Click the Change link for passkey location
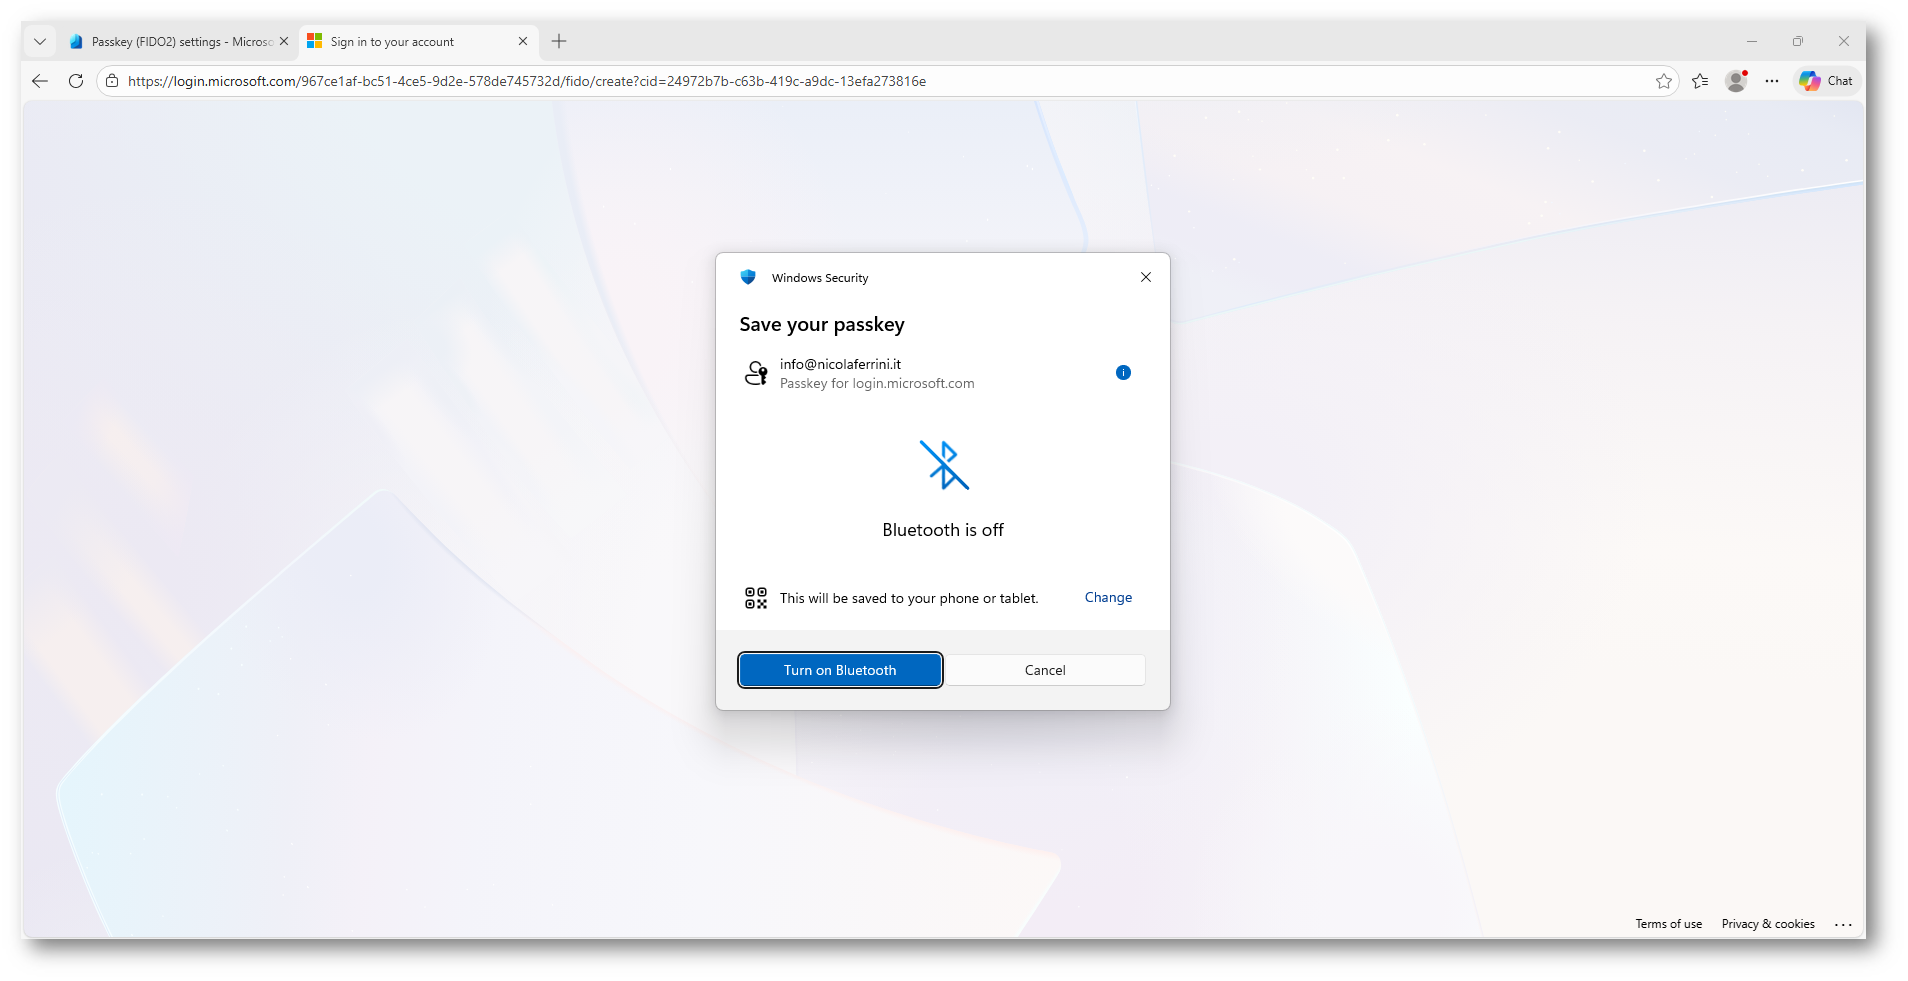Image resolution: width=1908 pixels, height=981 pixels. (1108, 597)
